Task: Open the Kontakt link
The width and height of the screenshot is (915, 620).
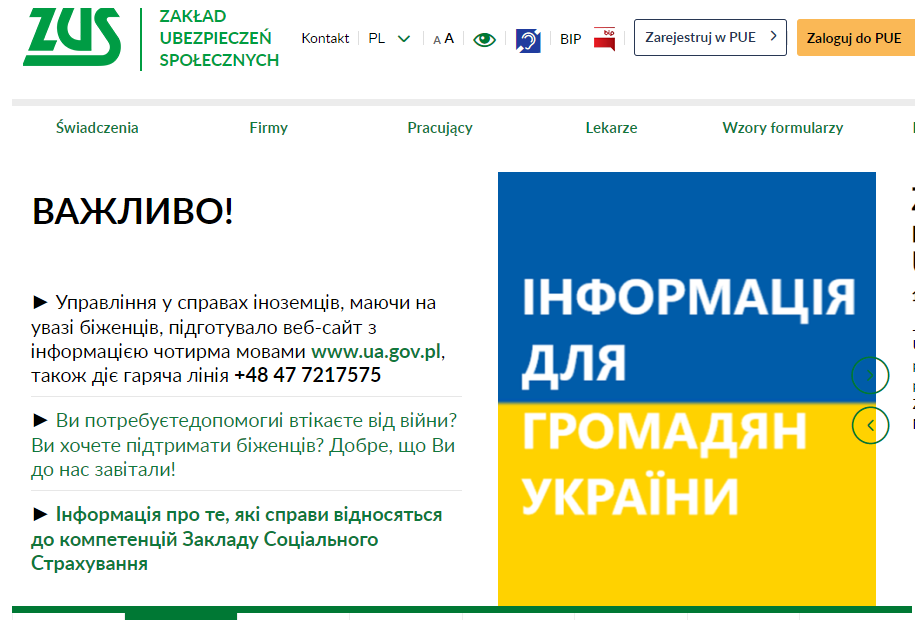Action: point(325,39)
